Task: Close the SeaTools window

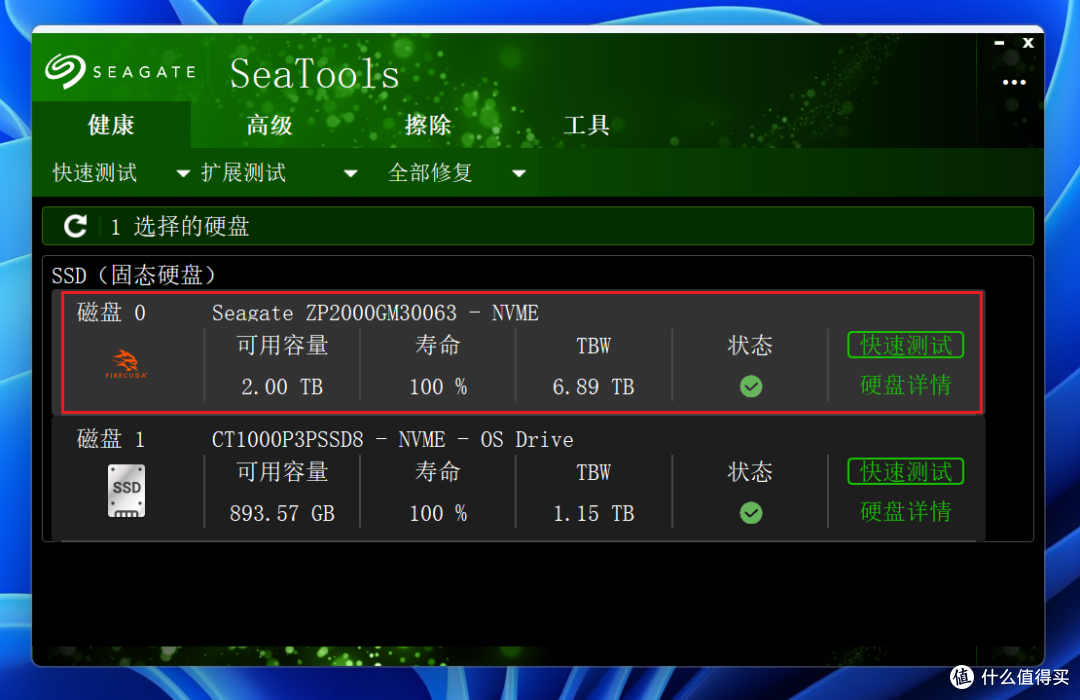Action: tap(1028, 43)
